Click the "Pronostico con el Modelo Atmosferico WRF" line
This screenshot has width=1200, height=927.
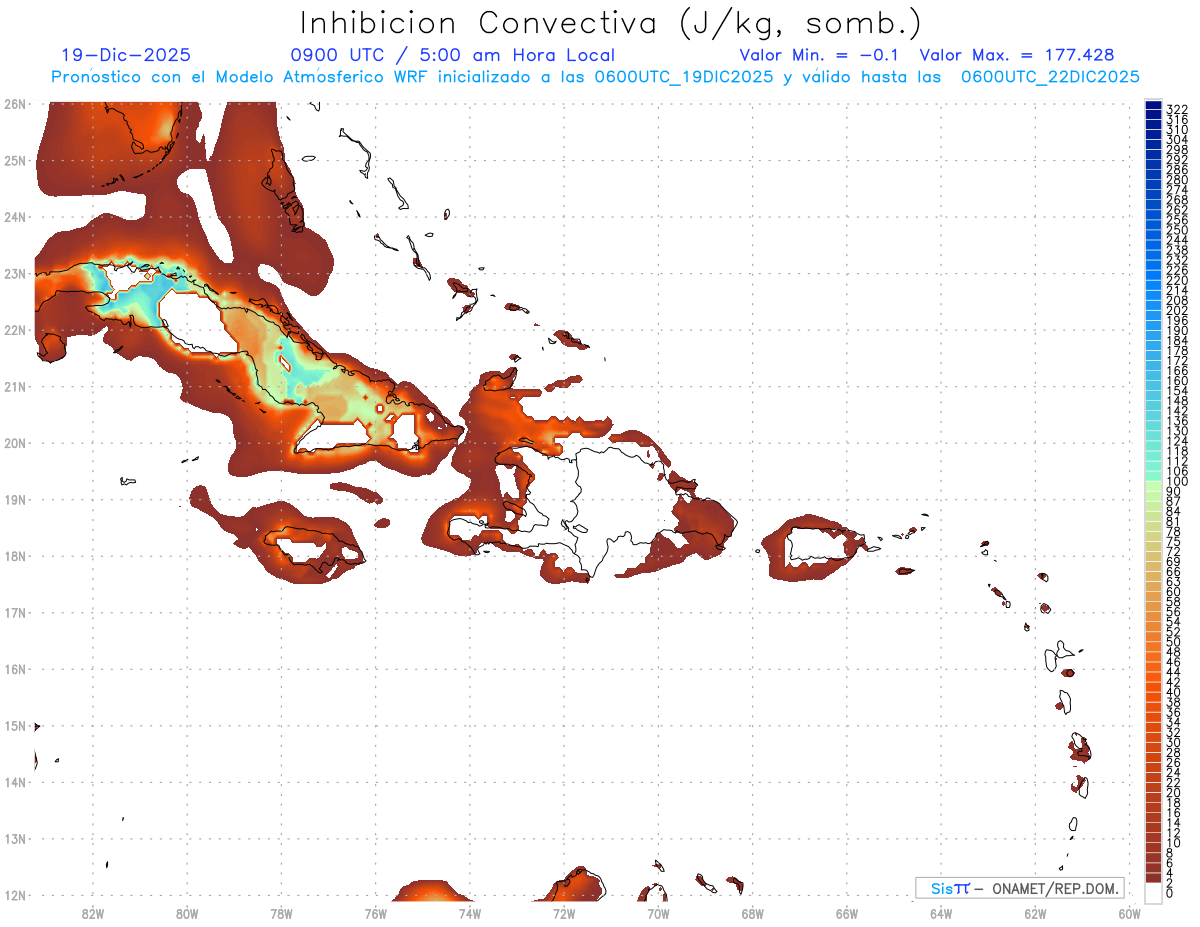(x=596, y=77)
